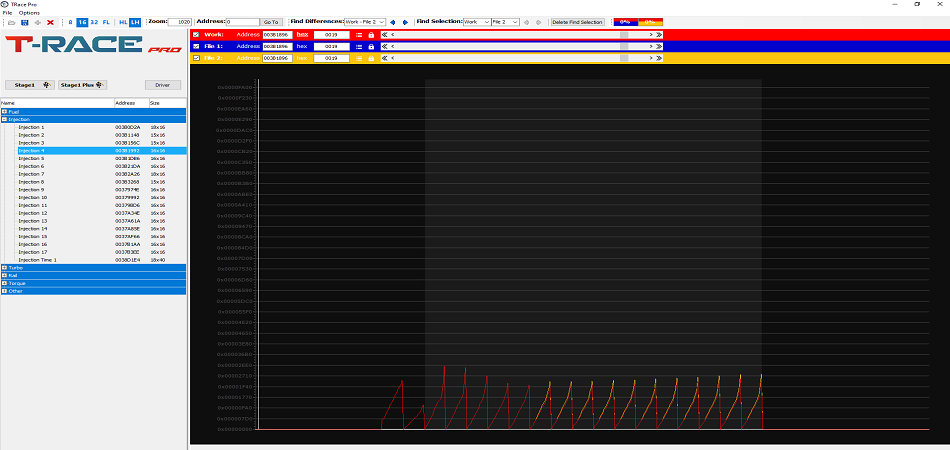Go to next difference with right arrow
Image resolution: width=950 pixels, height=450 pixels.
point(405,21)
